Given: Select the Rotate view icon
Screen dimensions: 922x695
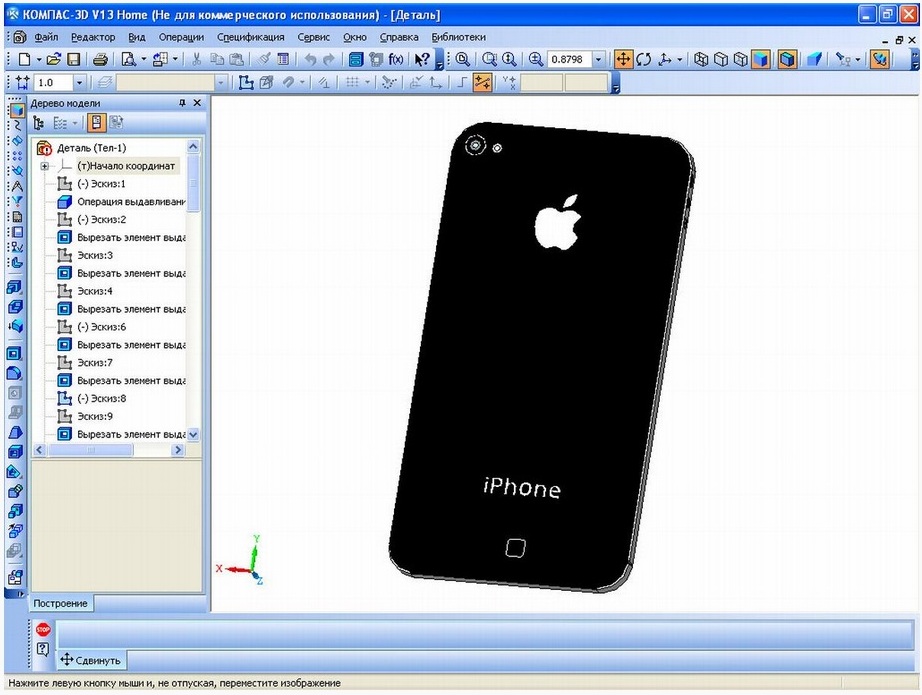Looking at the screenshot, I should coord(644,59).
